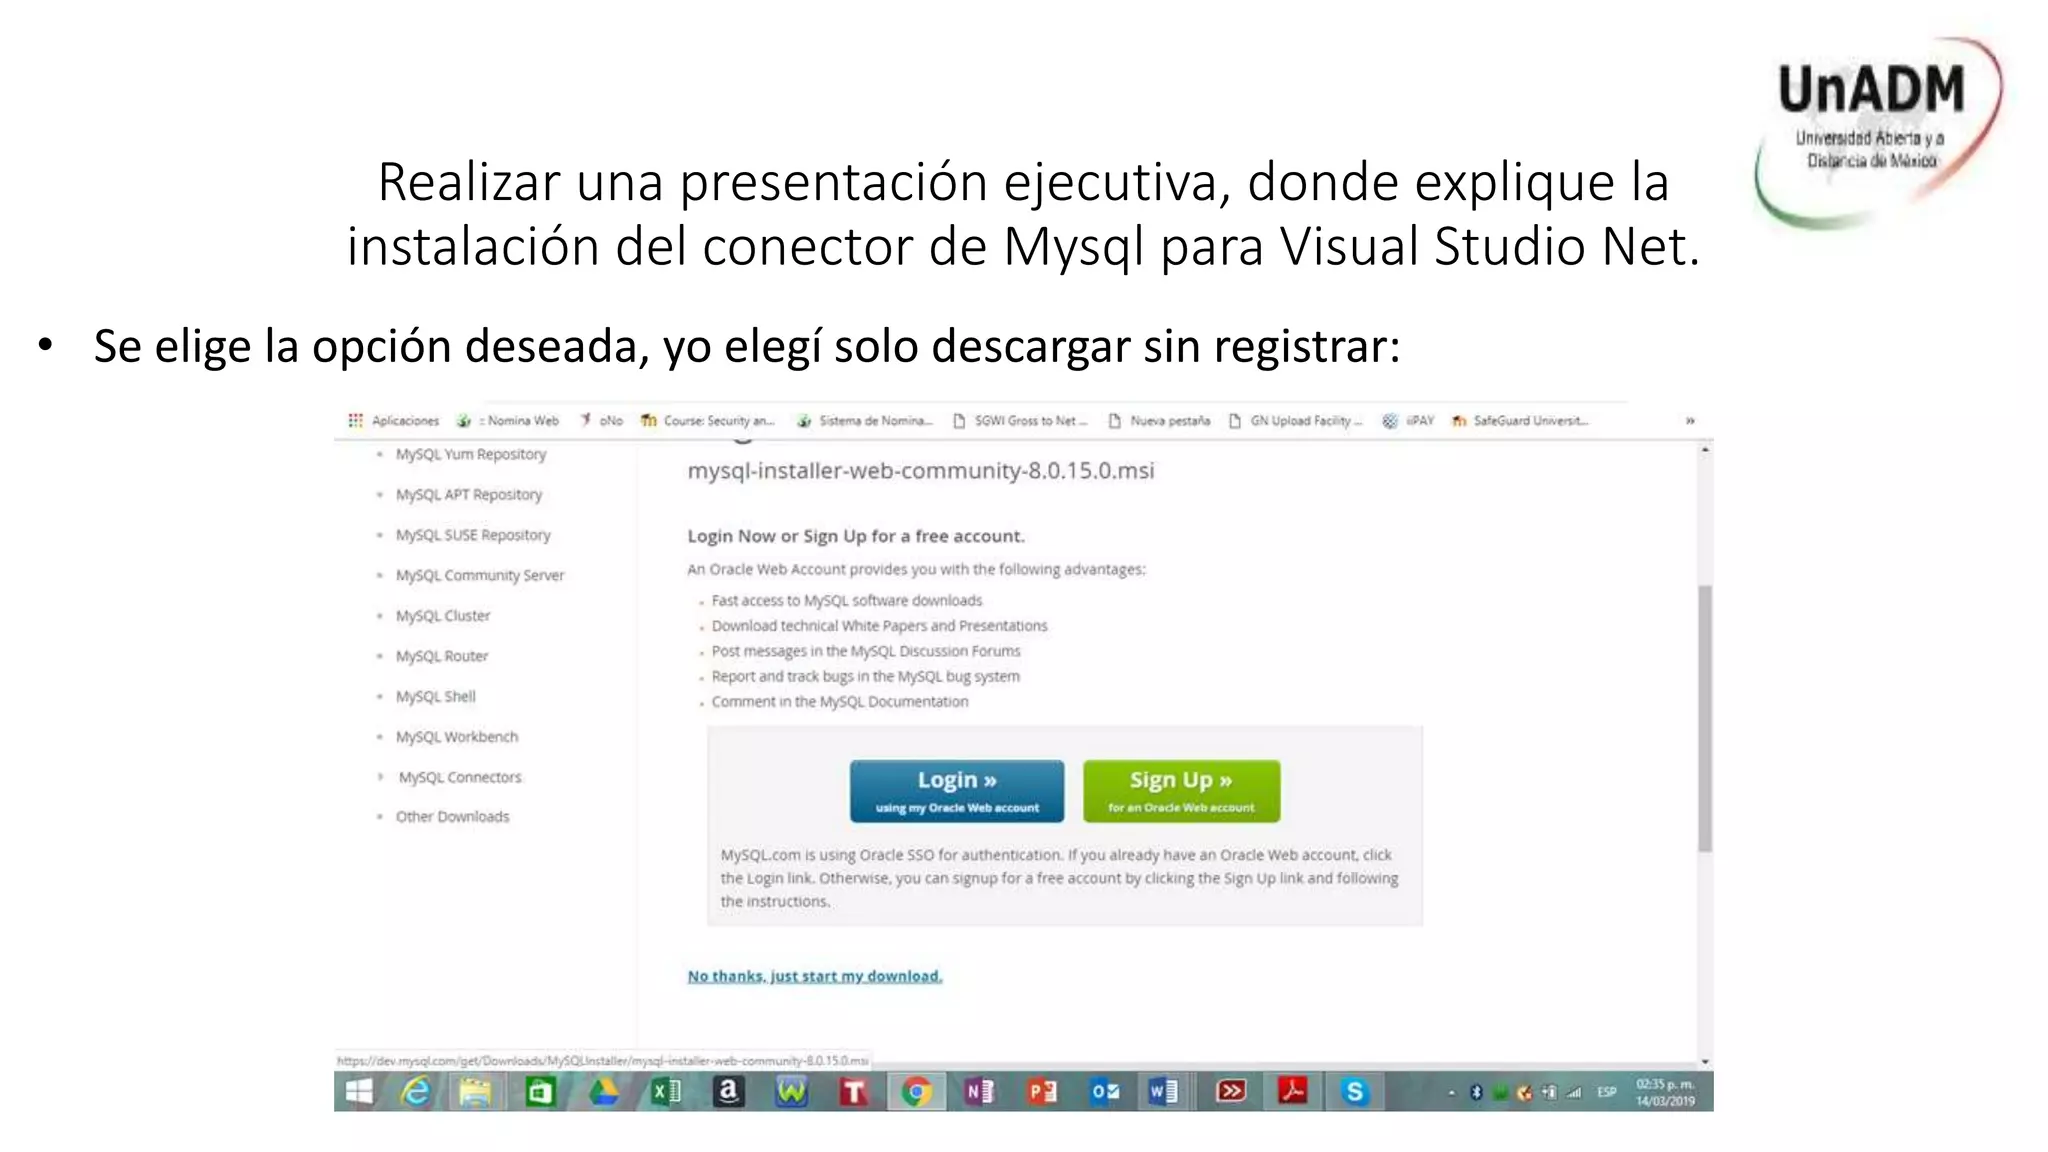Screen dimensions: 2048x1152
Task: Open the Nueva pestaña bookmark
Action: (1159, 421)
